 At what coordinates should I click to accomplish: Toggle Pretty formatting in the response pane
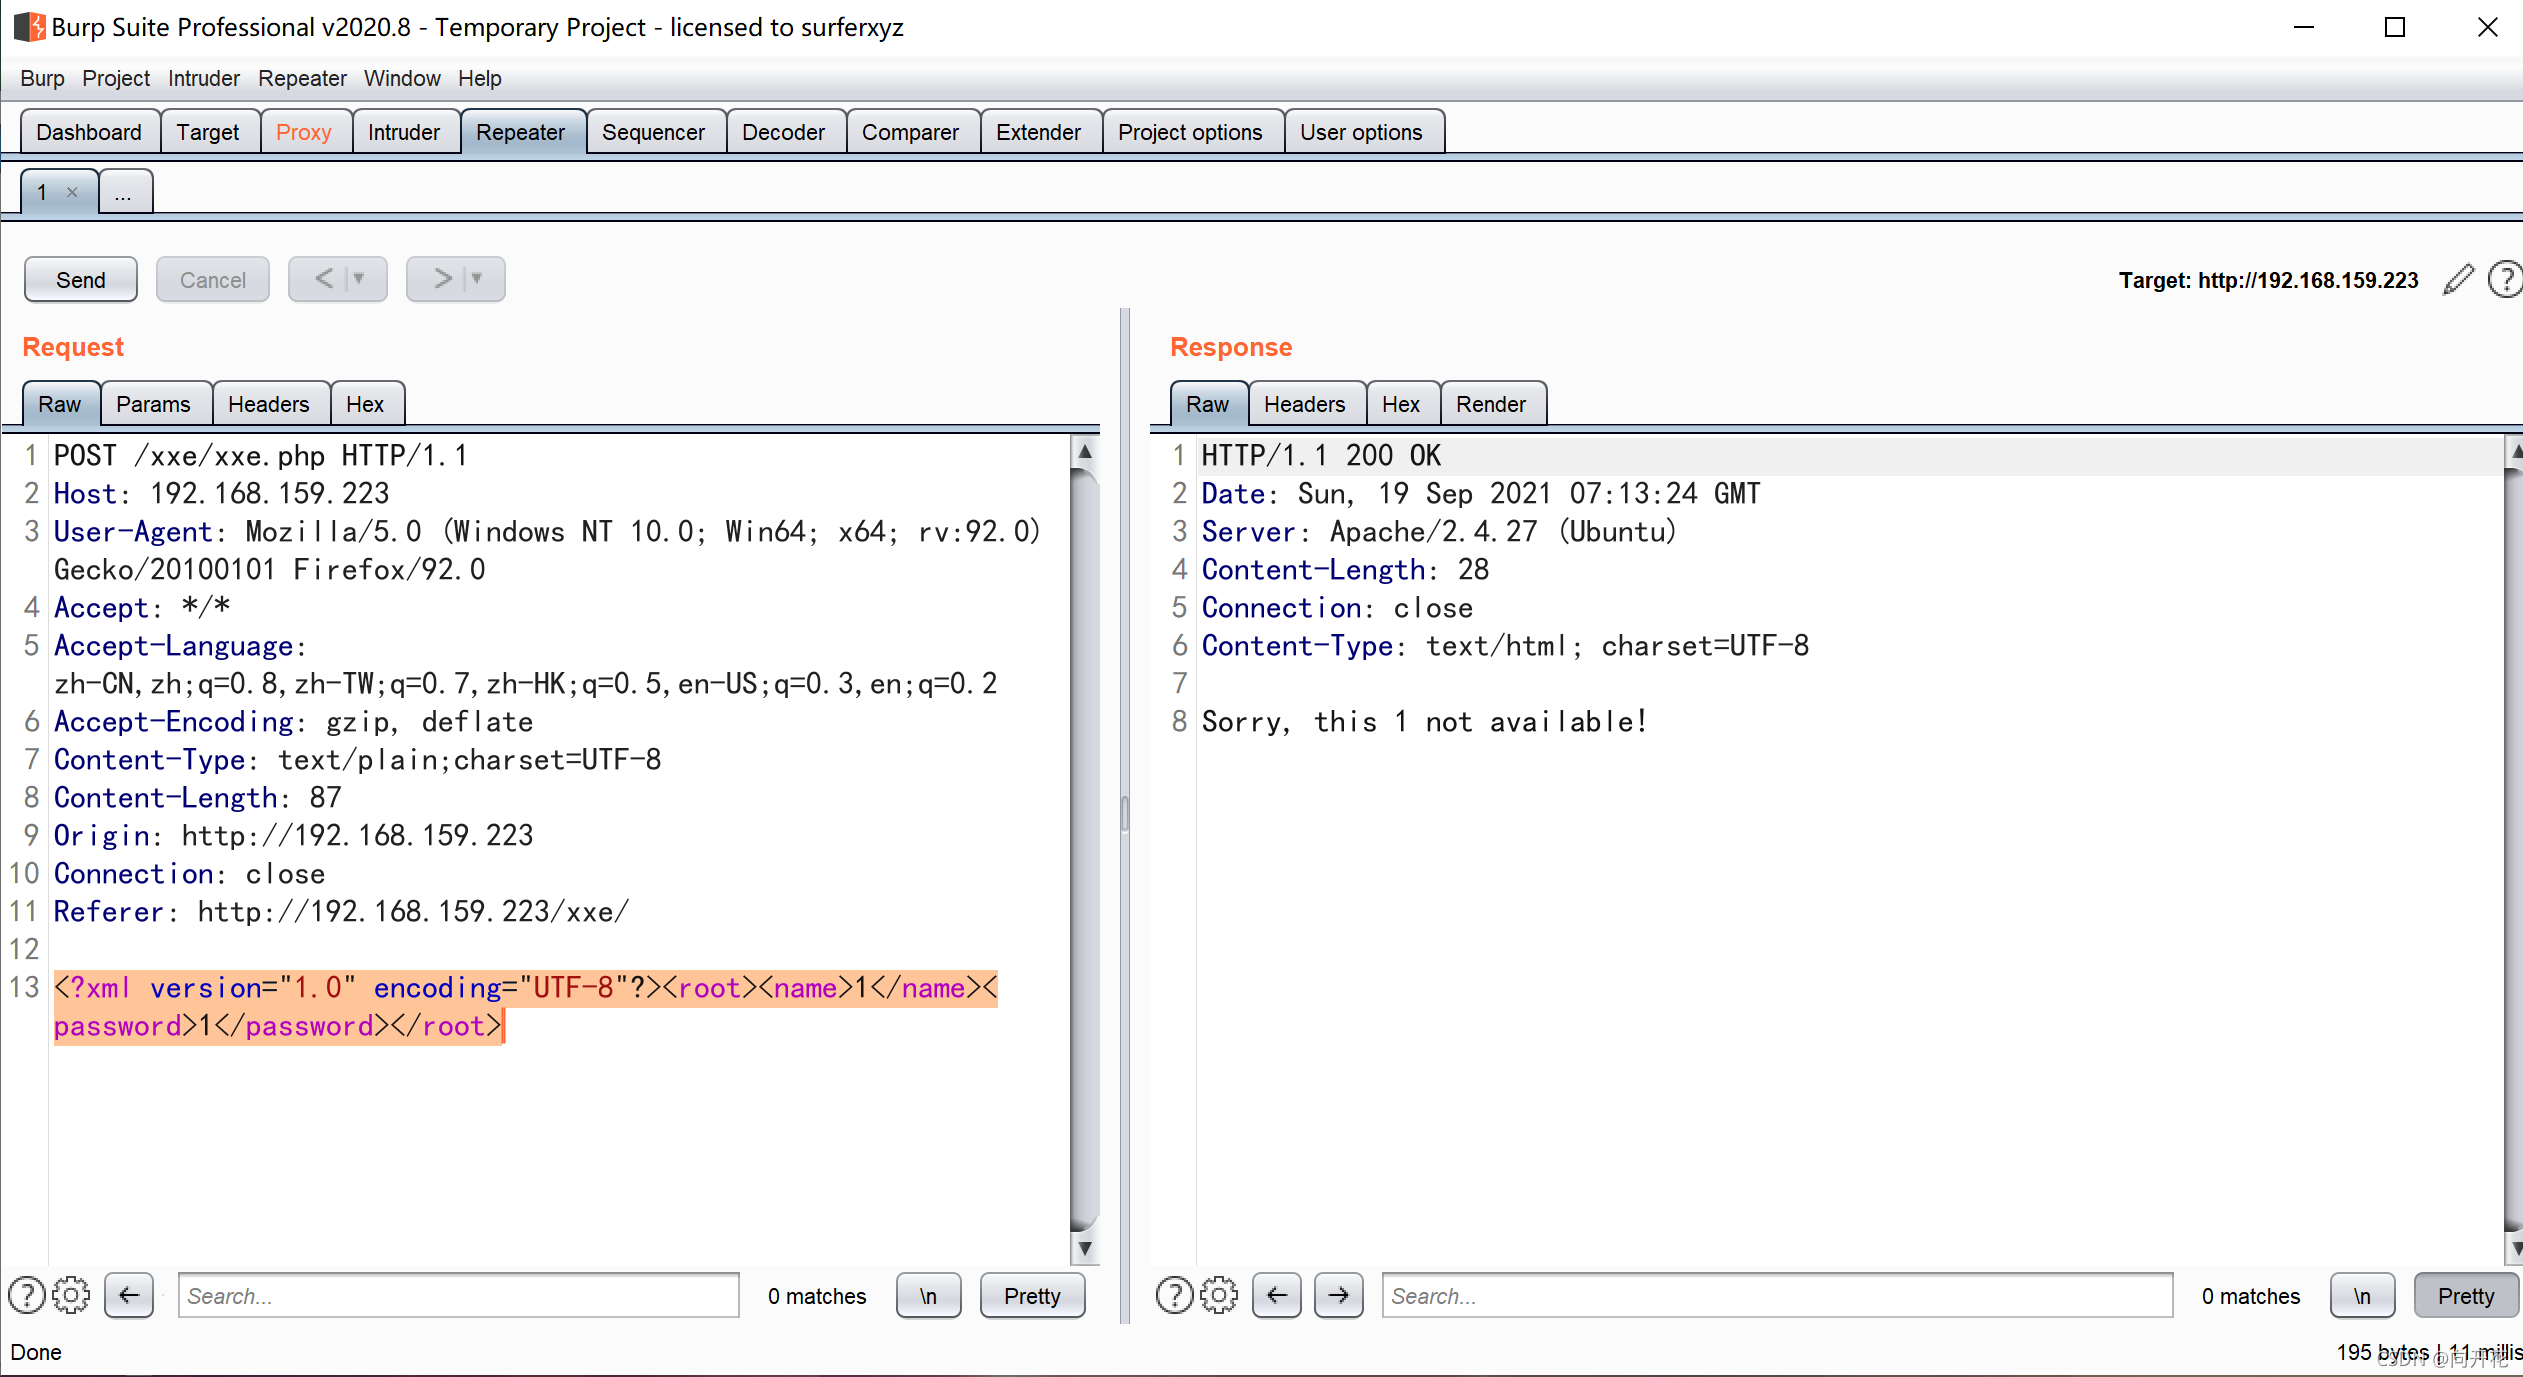(2465, 1295)
